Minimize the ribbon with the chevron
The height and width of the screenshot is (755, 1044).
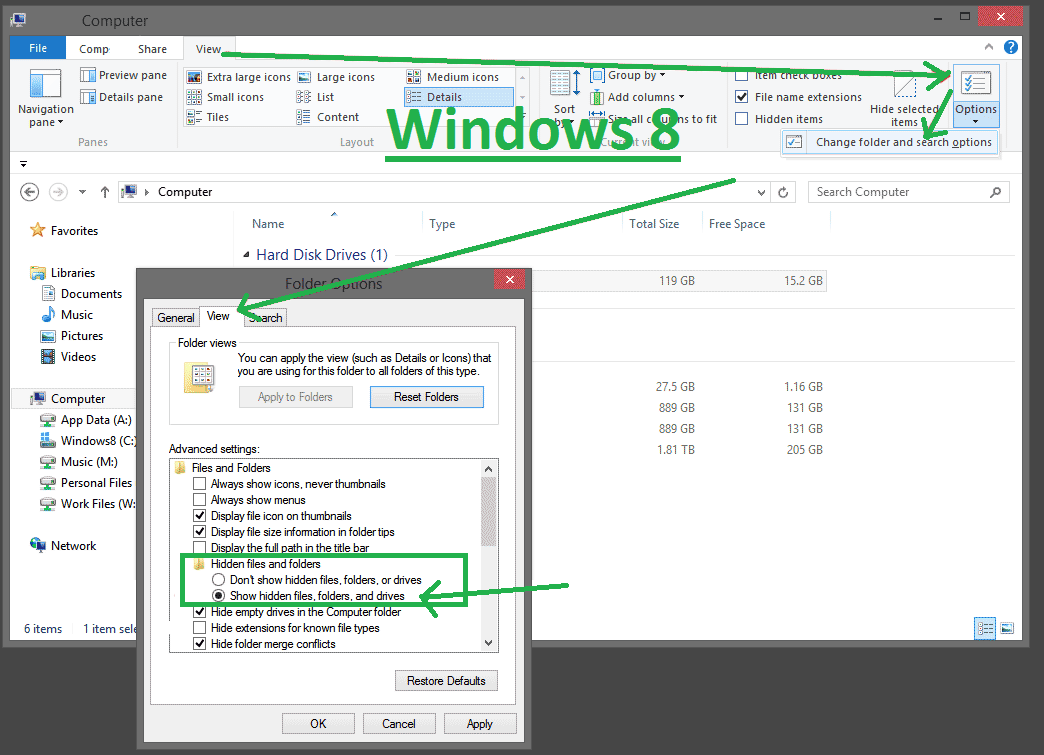(x=989, y=47)
